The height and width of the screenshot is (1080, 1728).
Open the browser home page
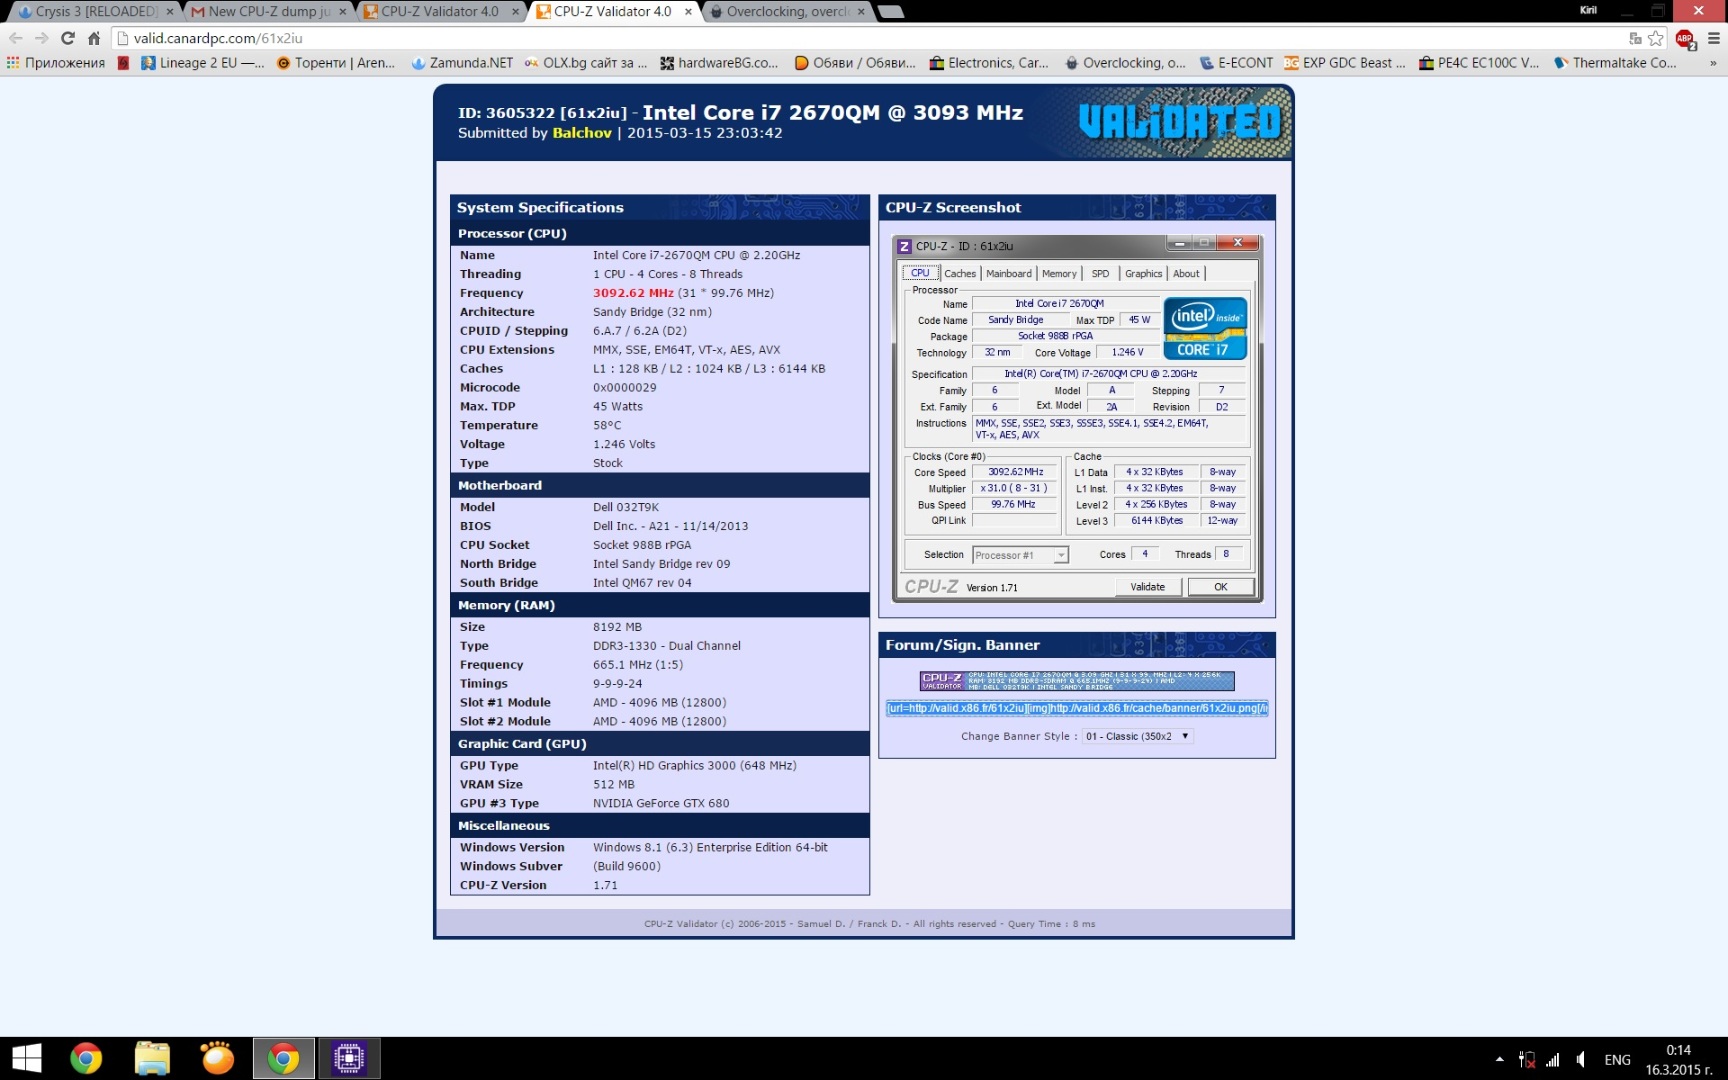[x=94, y=38]
